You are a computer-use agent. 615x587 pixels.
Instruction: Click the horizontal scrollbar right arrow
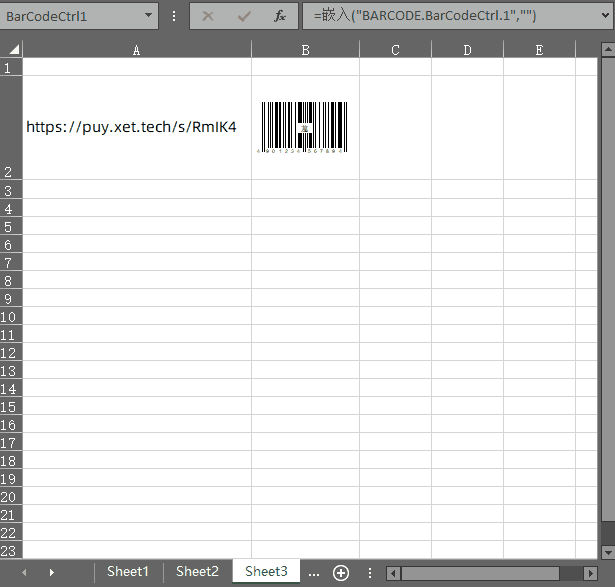click(x=590, y=573)
